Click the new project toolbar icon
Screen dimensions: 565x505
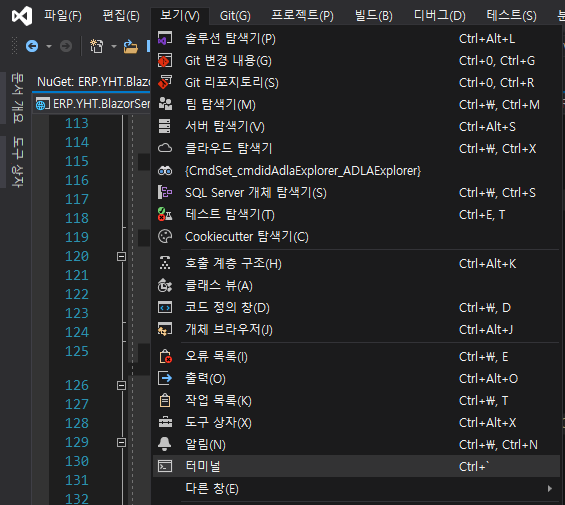click(x=97, y=46)
